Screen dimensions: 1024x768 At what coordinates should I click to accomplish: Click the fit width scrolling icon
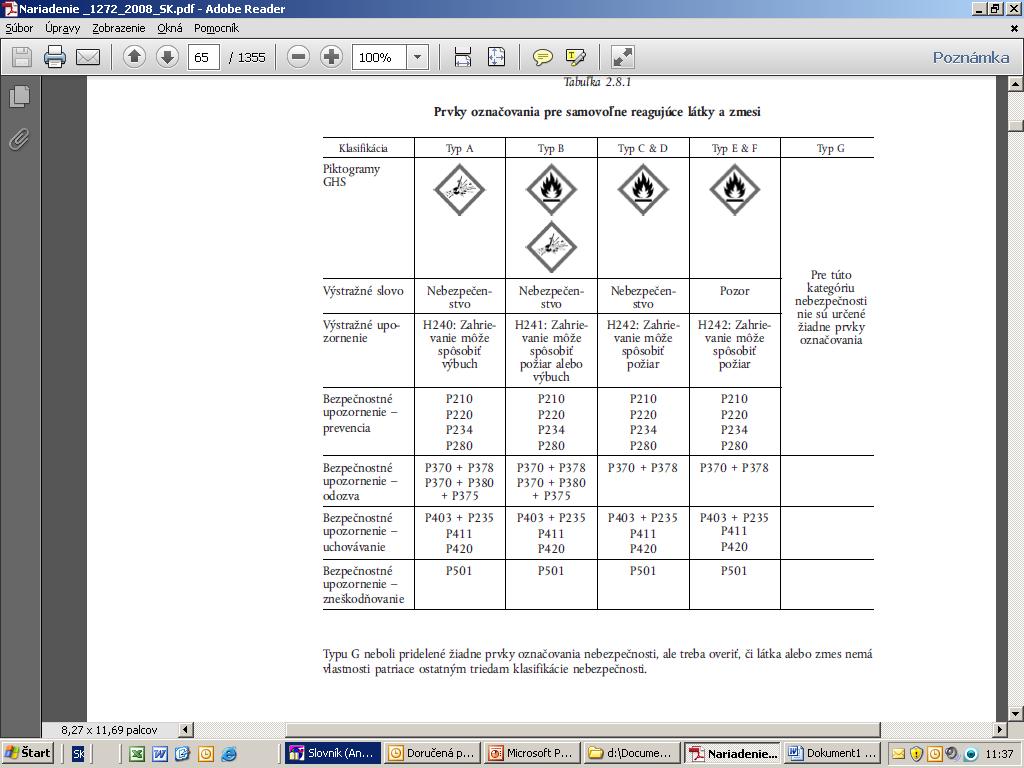pyautogui.click(x=462, y=57)
